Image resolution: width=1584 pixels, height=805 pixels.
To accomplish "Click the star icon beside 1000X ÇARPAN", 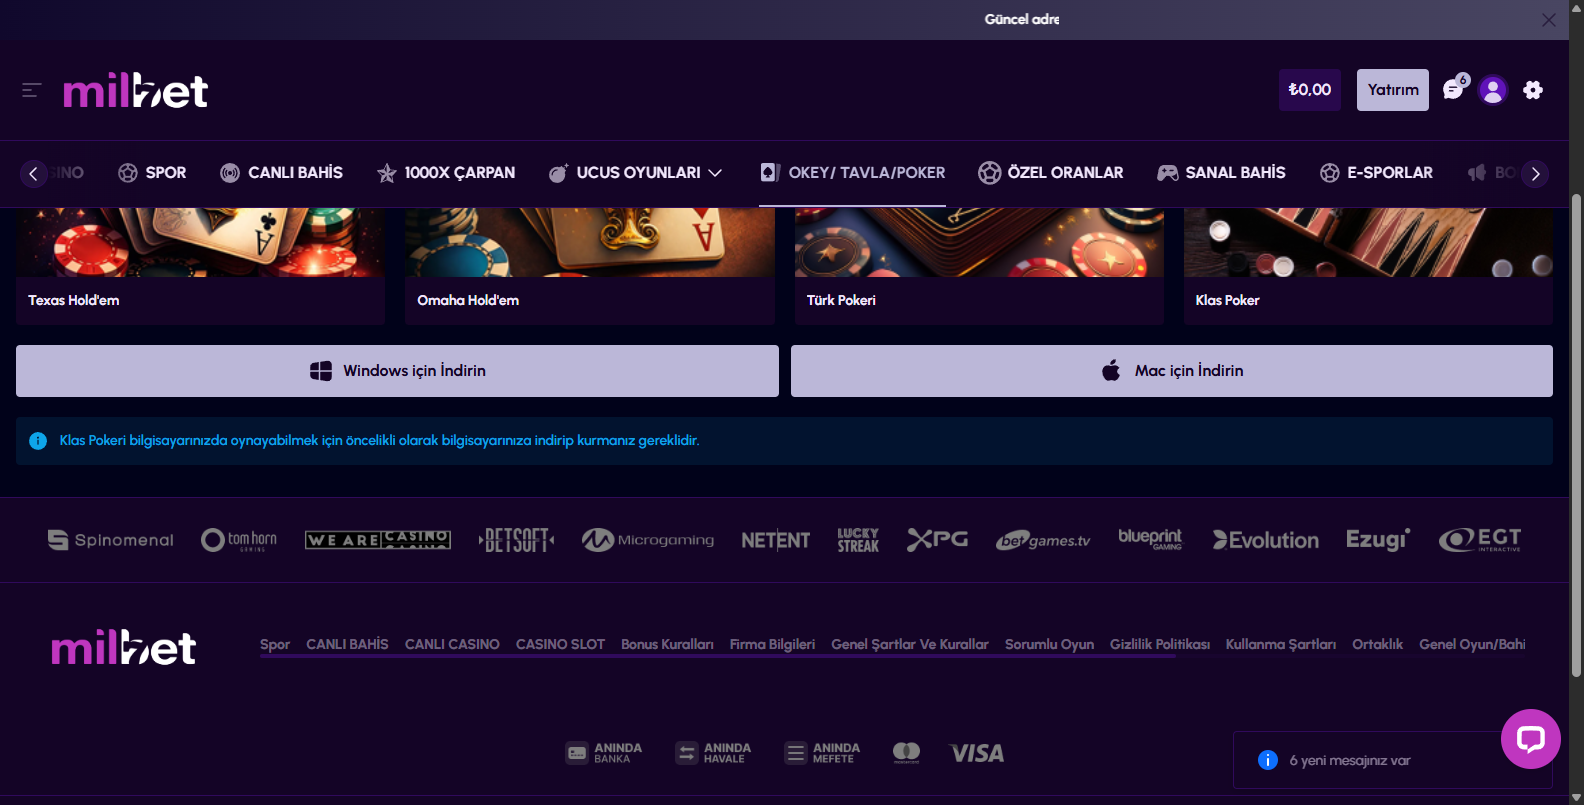I will click(386, 173).
